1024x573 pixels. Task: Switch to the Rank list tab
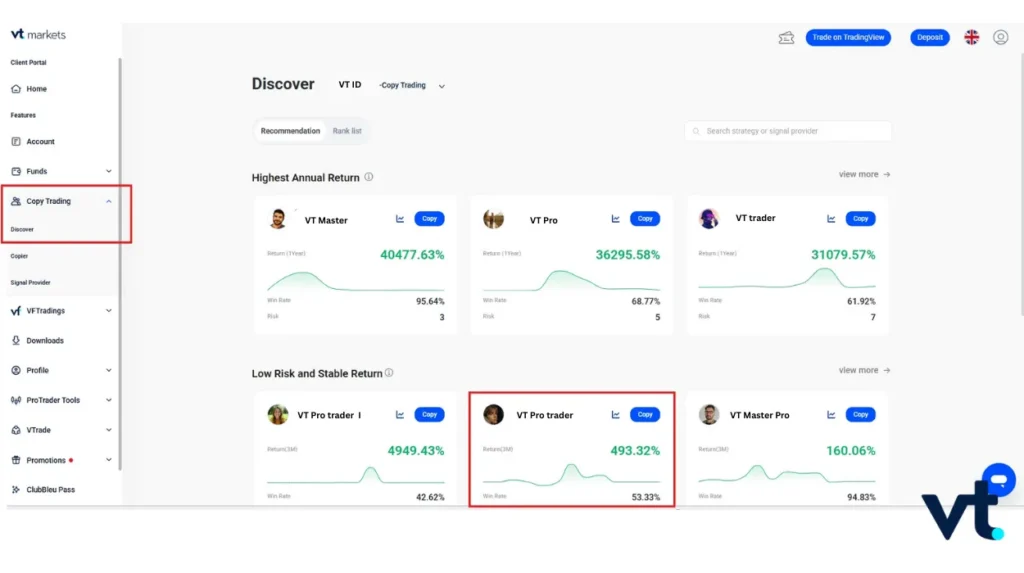click(x=347, y=131)
